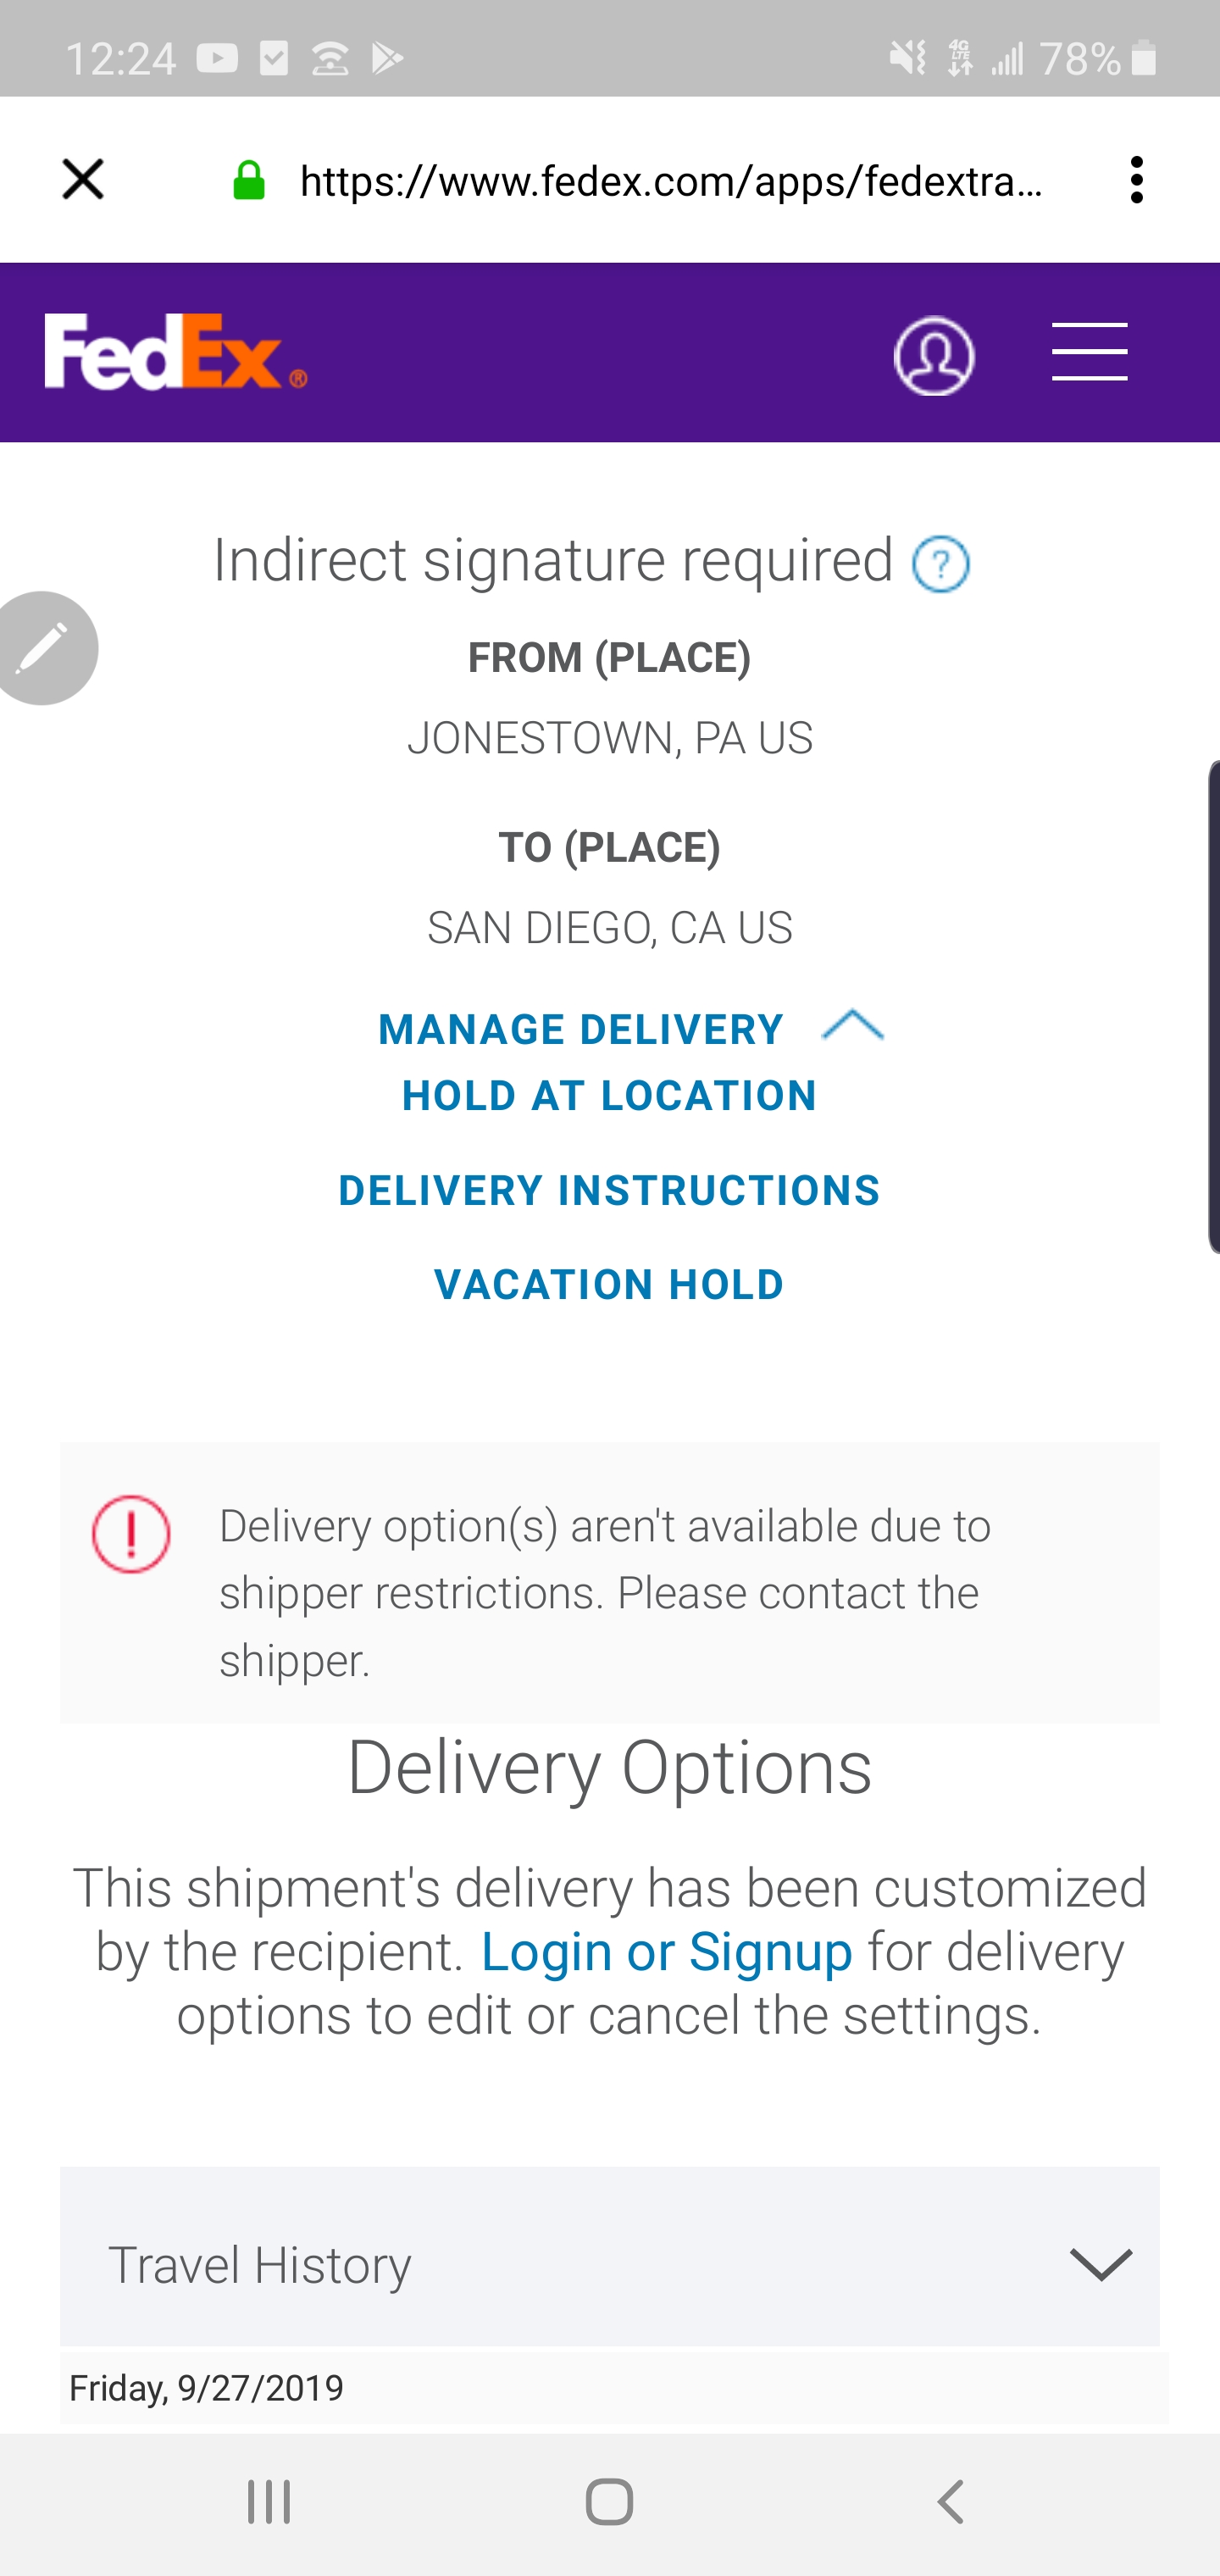Close the browser tab with X
This screenshot has width=1220, height=2576.
point(83,180)
